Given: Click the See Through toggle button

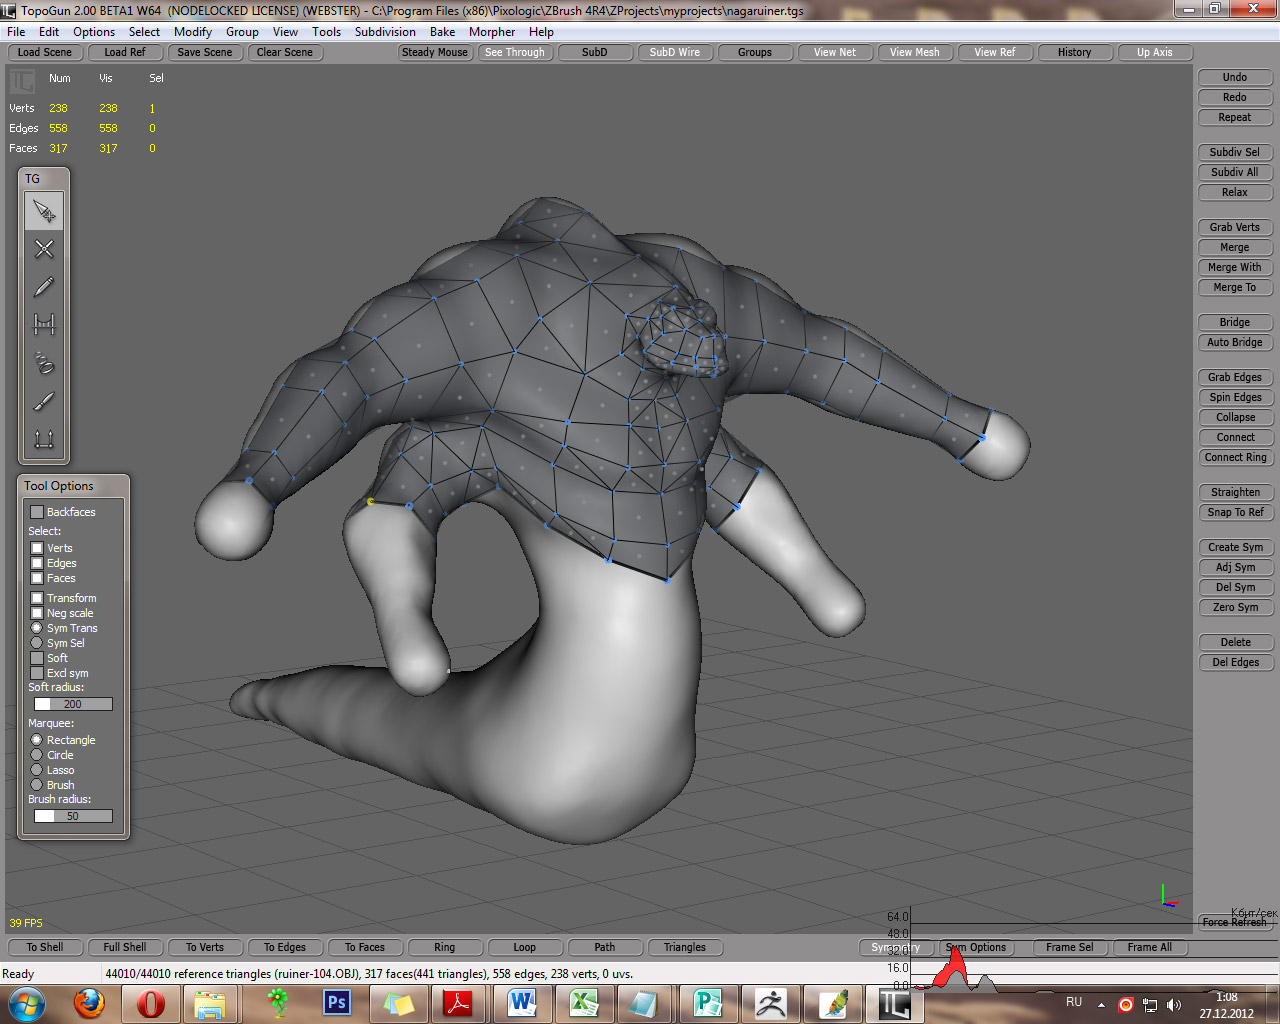Looking at the screenshot, I should pyautogui.click(x=514, y=52).
